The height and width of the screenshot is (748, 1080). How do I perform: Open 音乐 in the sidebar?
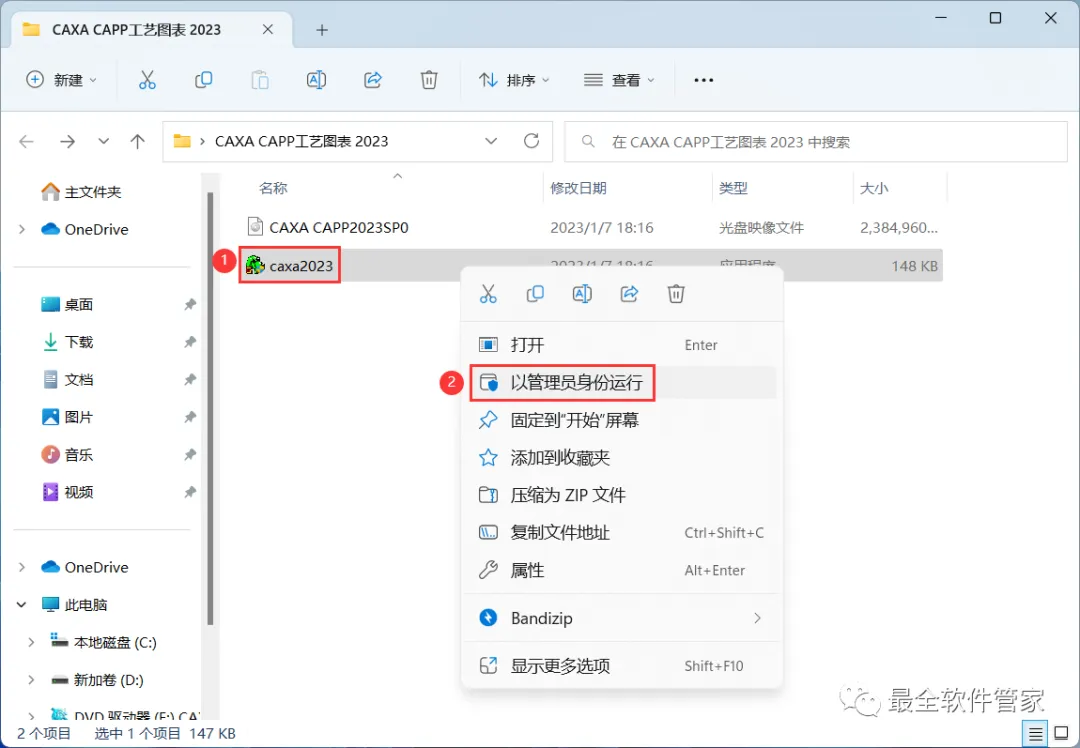[x=68, y=455]
